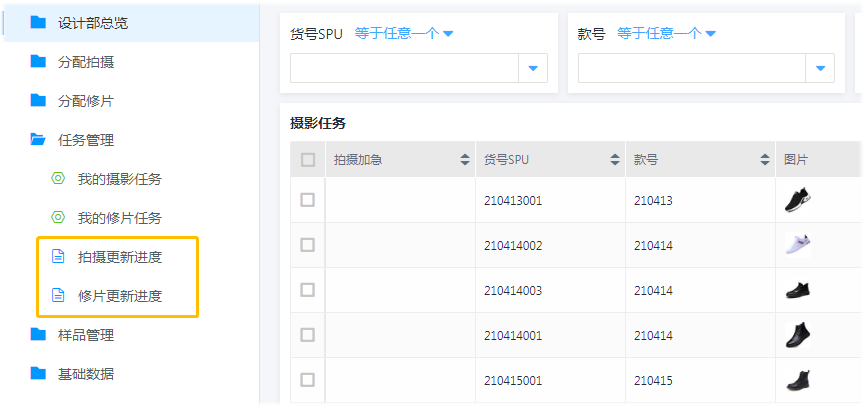
Task: Click the 拍摄更新进度 document icon
Action: click(x=58, y=257)
